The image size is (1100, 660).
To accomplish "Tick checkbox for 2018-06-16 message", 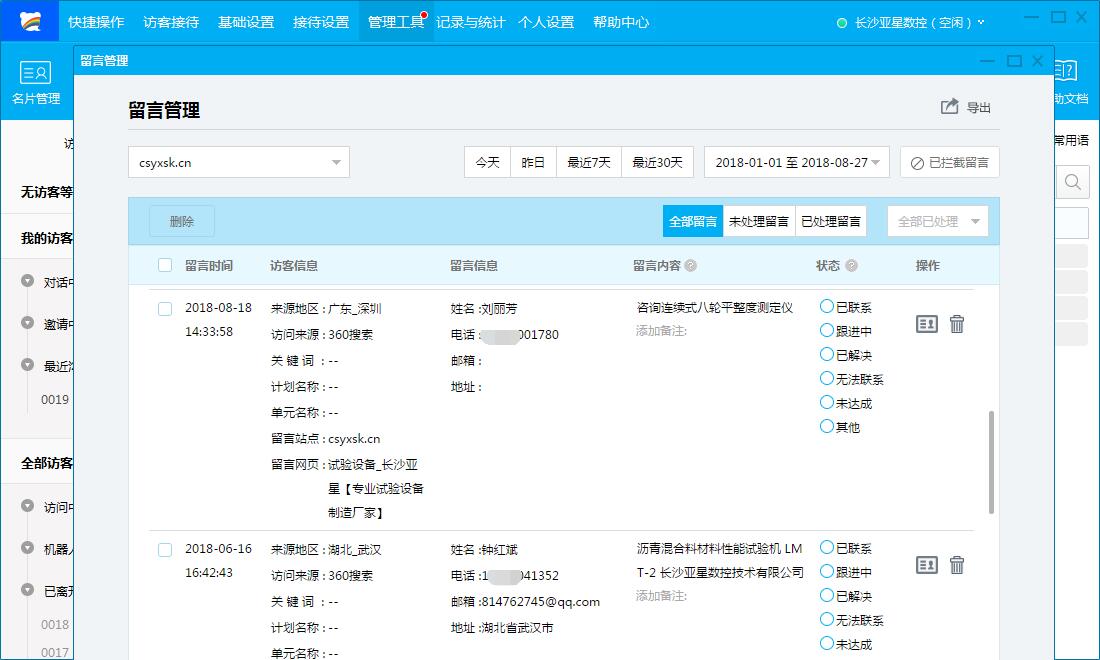I will pos(165,550).
